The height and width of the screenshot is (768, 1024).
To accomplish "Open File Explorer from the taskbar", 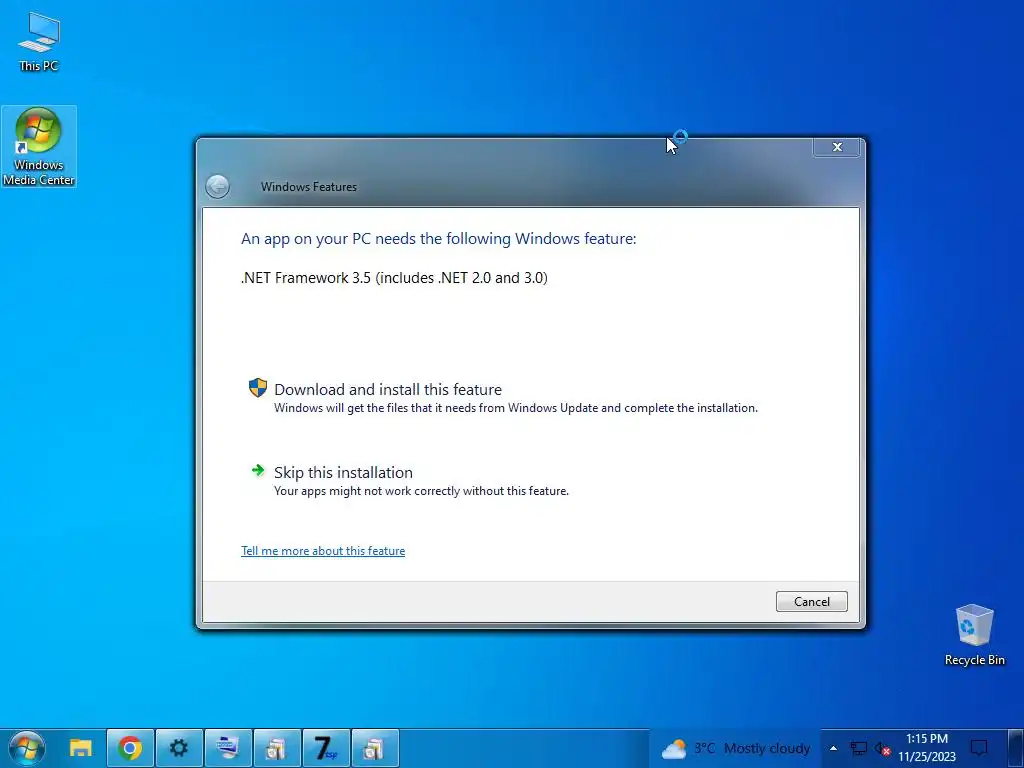I will click(81, 748).
